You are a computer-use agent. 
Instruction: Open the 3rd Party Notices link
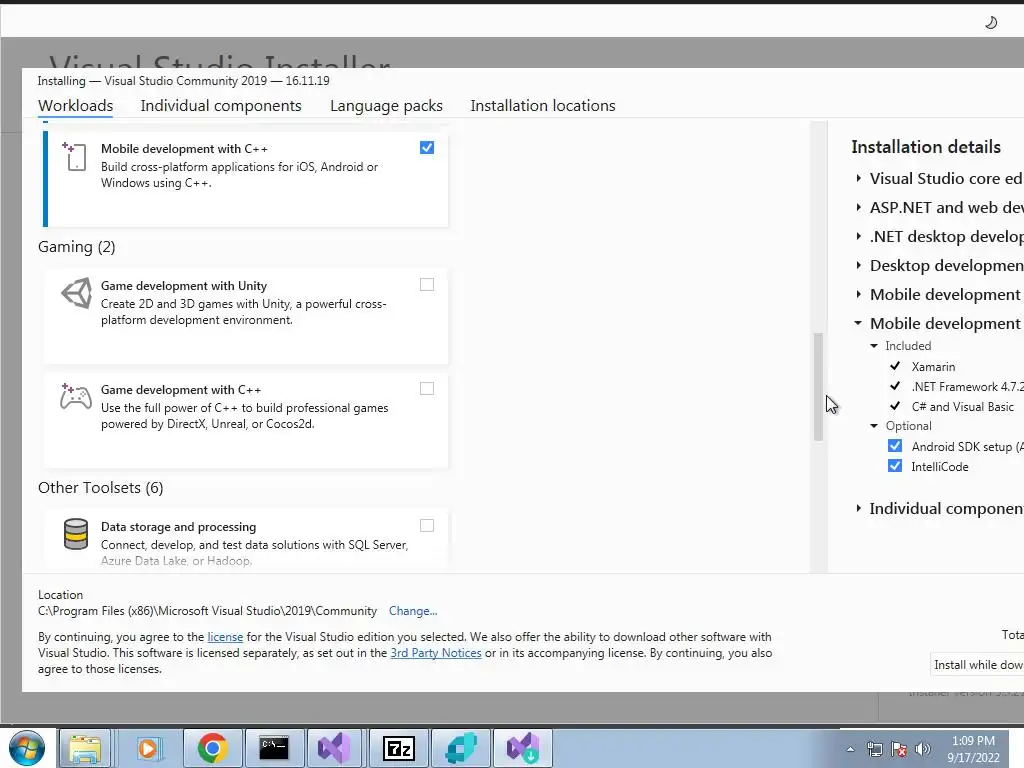tap(436, 653)
